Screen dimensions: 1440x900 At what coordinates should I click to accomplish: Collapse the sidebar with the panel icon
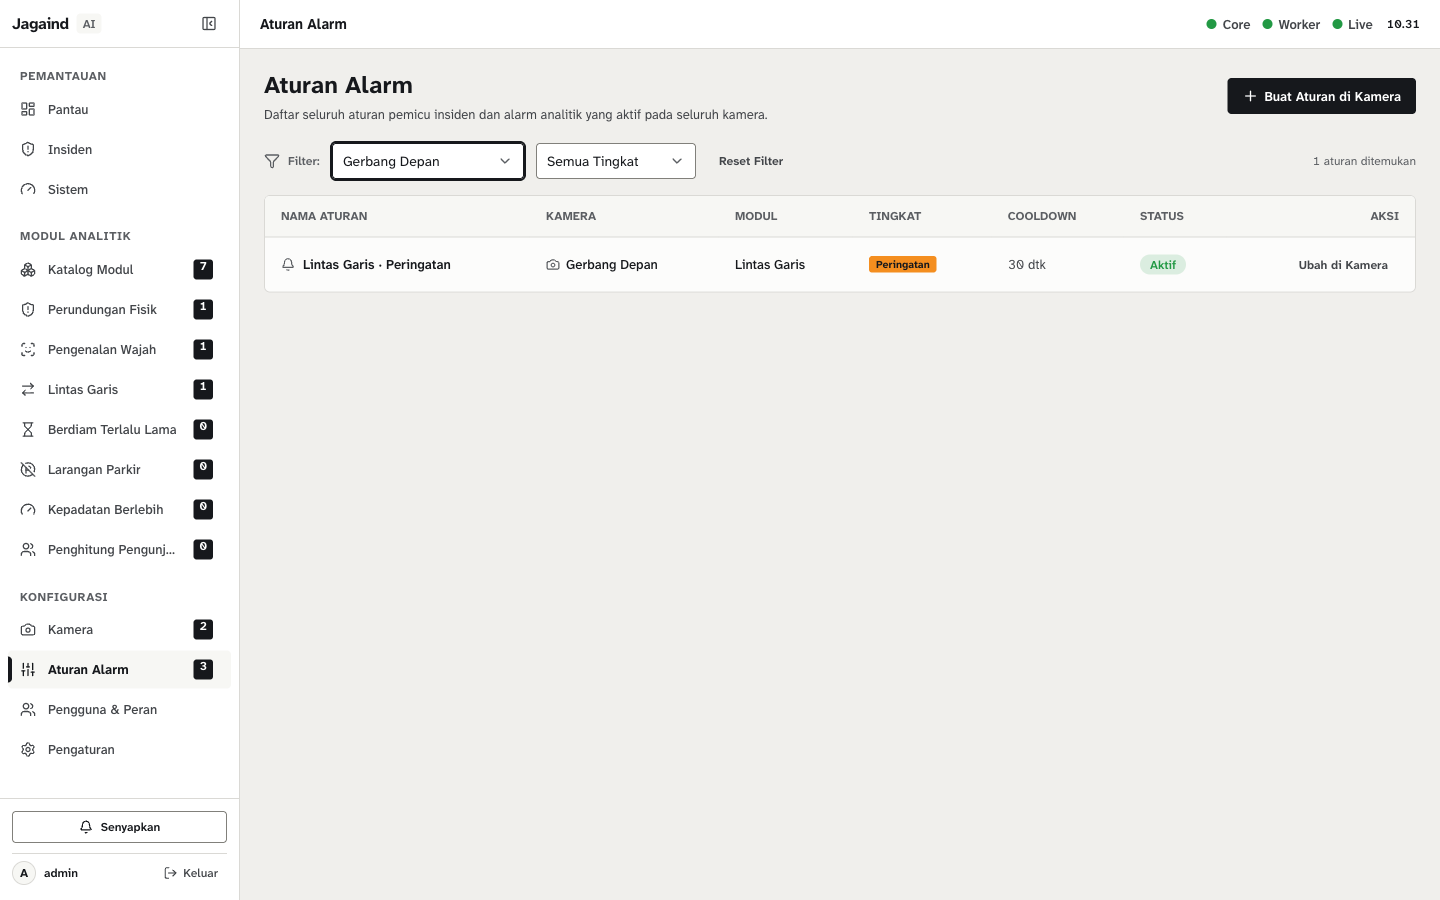[209, 24]
